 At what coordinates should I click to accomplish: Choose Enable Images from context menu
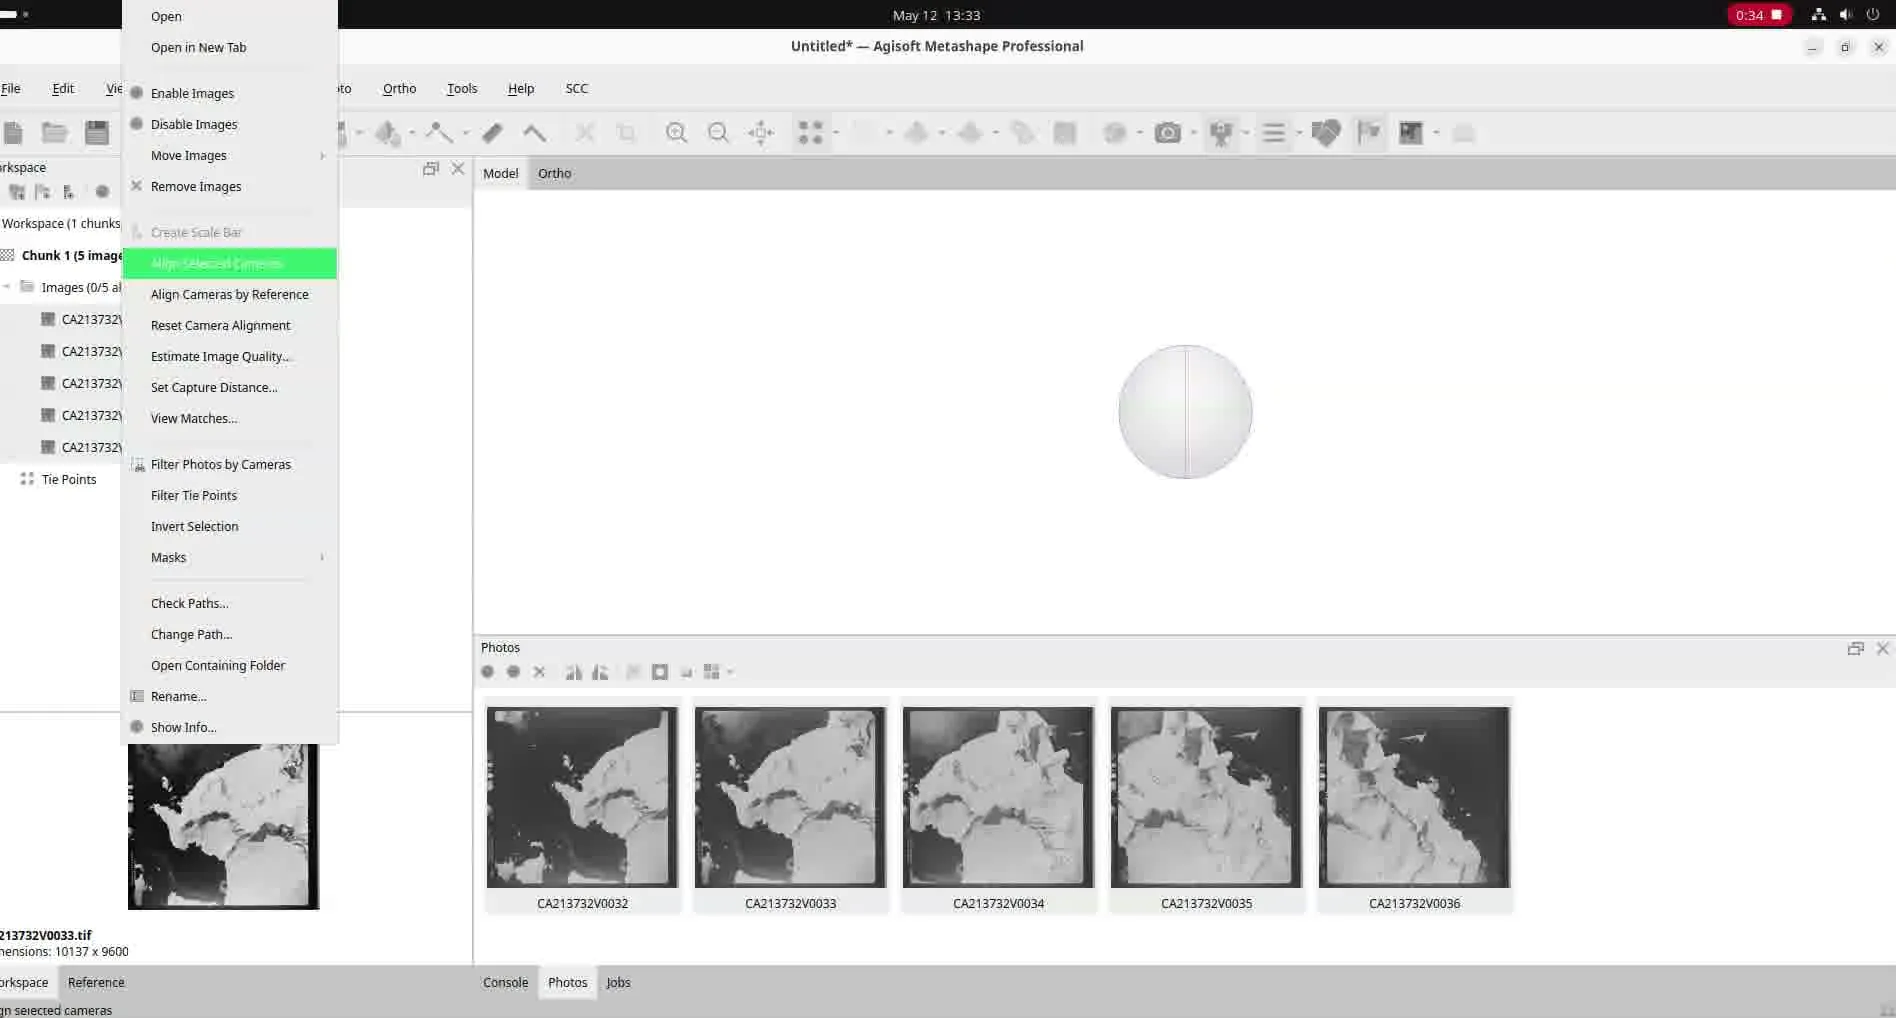[229, 93]
